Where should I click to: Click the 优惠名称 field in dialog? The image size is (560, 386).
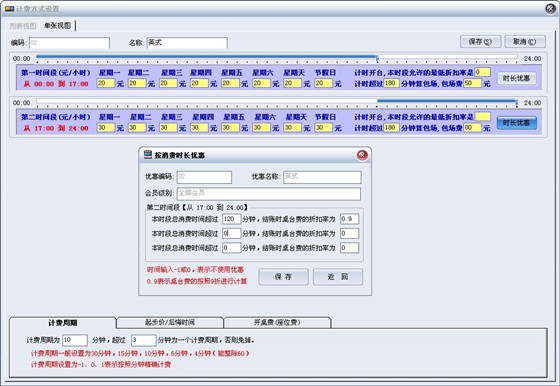322,177
